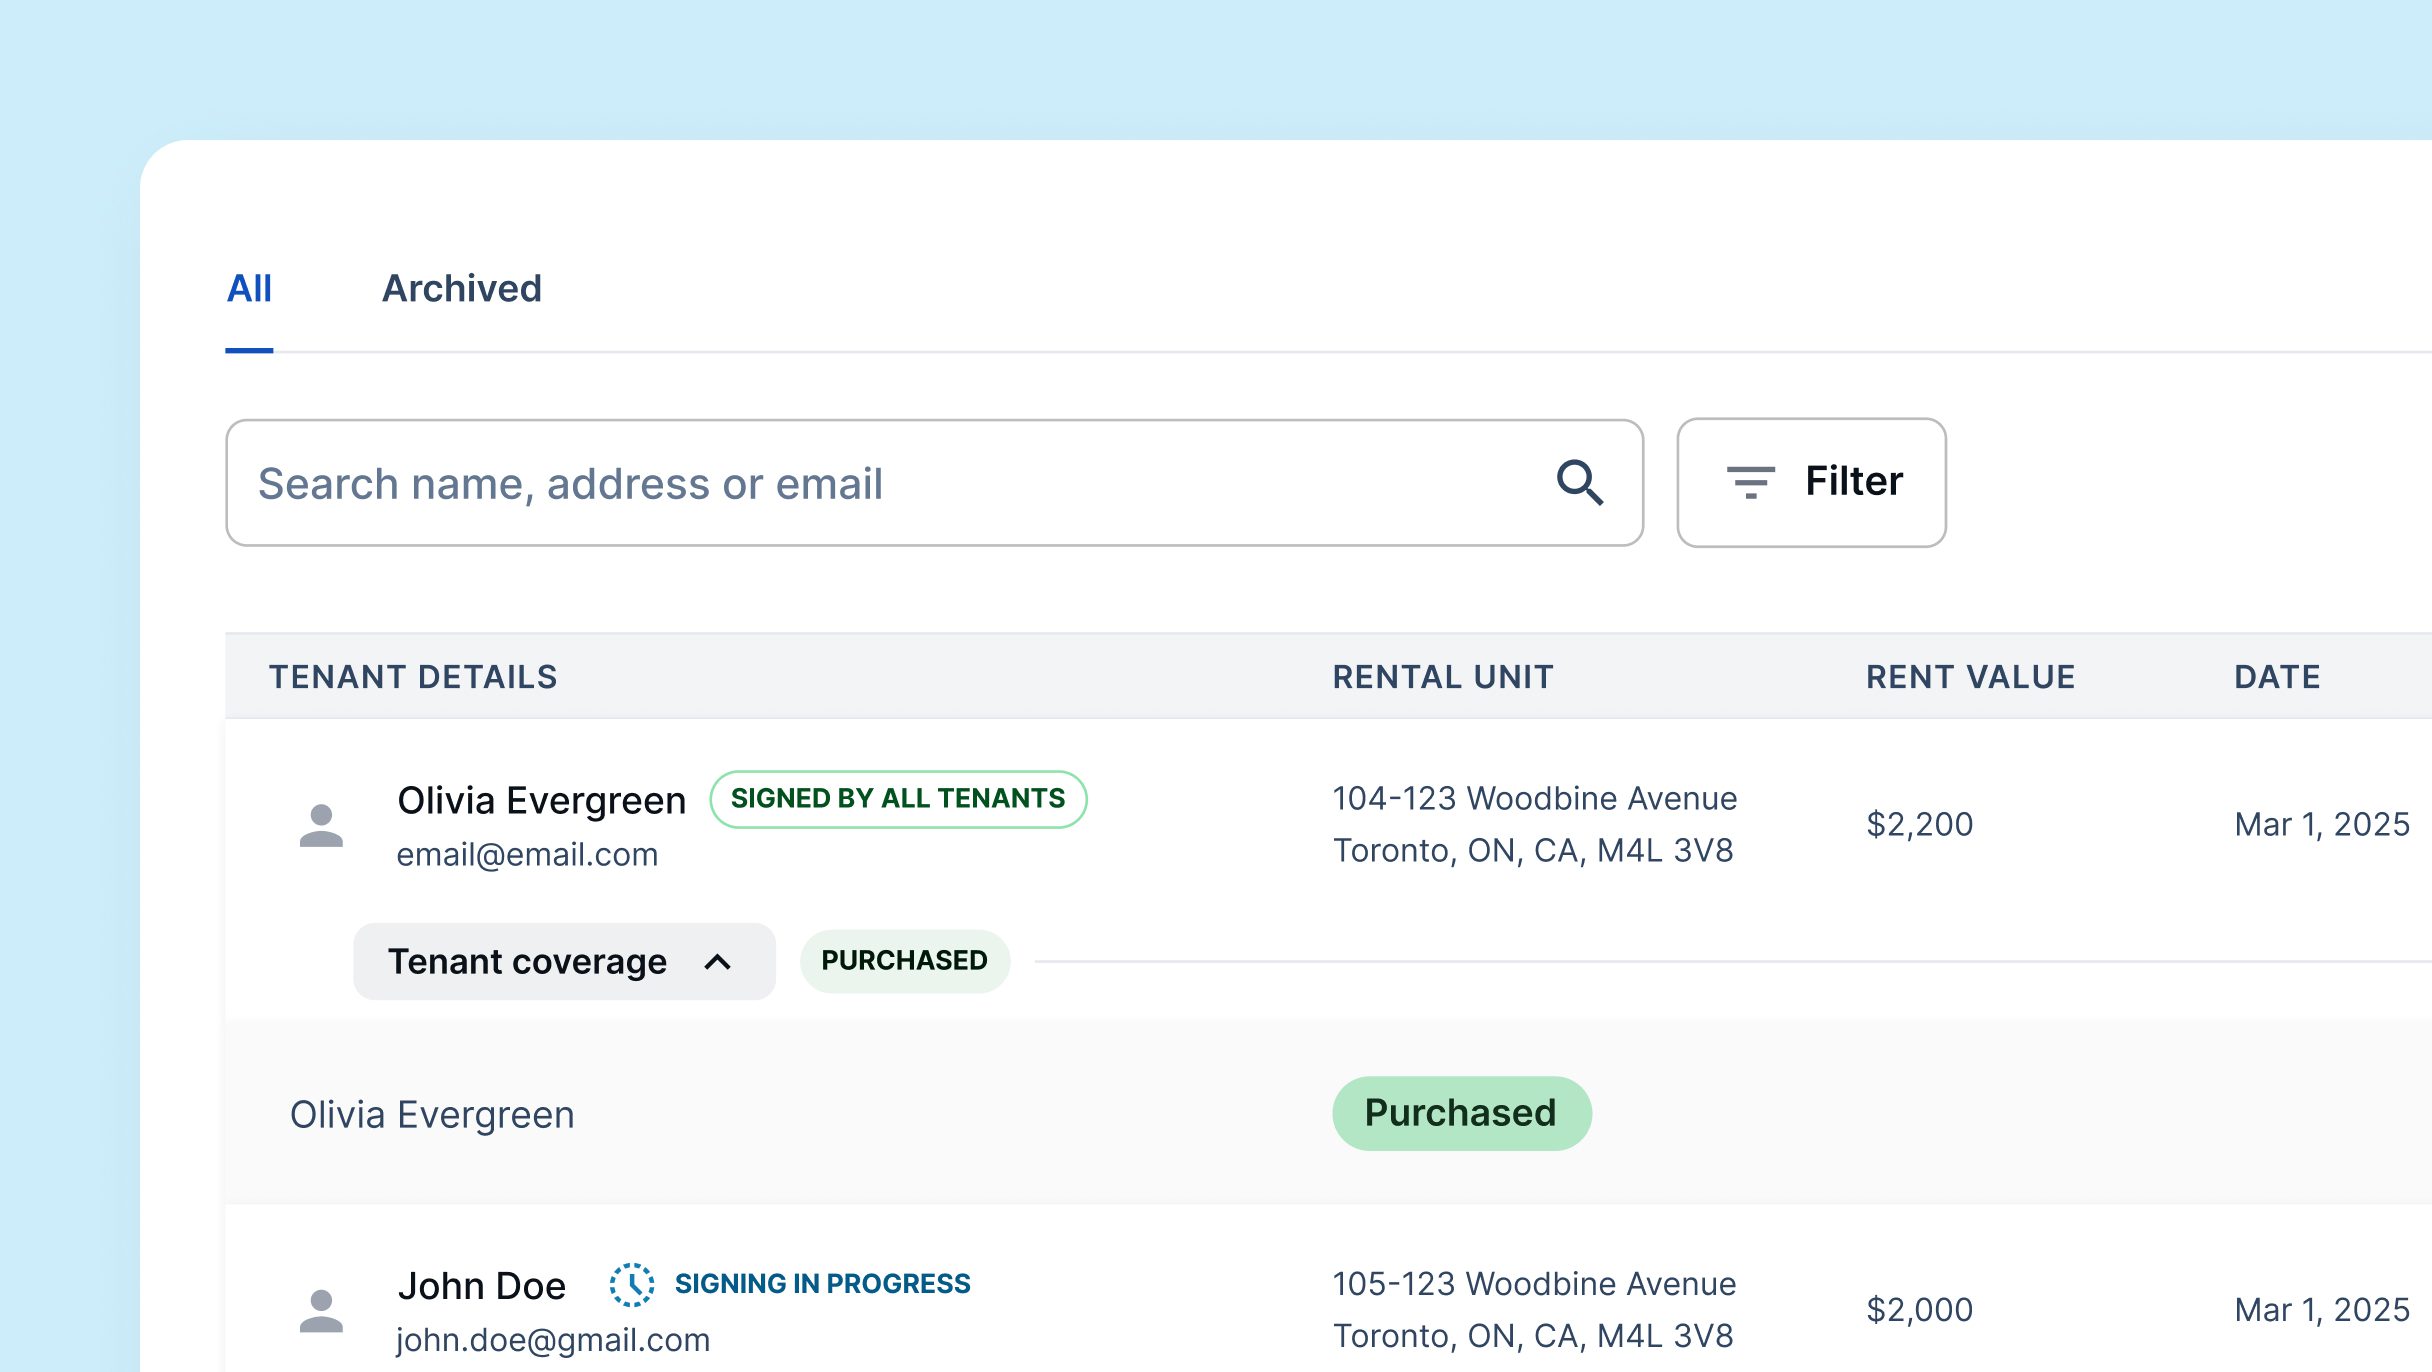Click the Signed By All Tenants badge

897,799
